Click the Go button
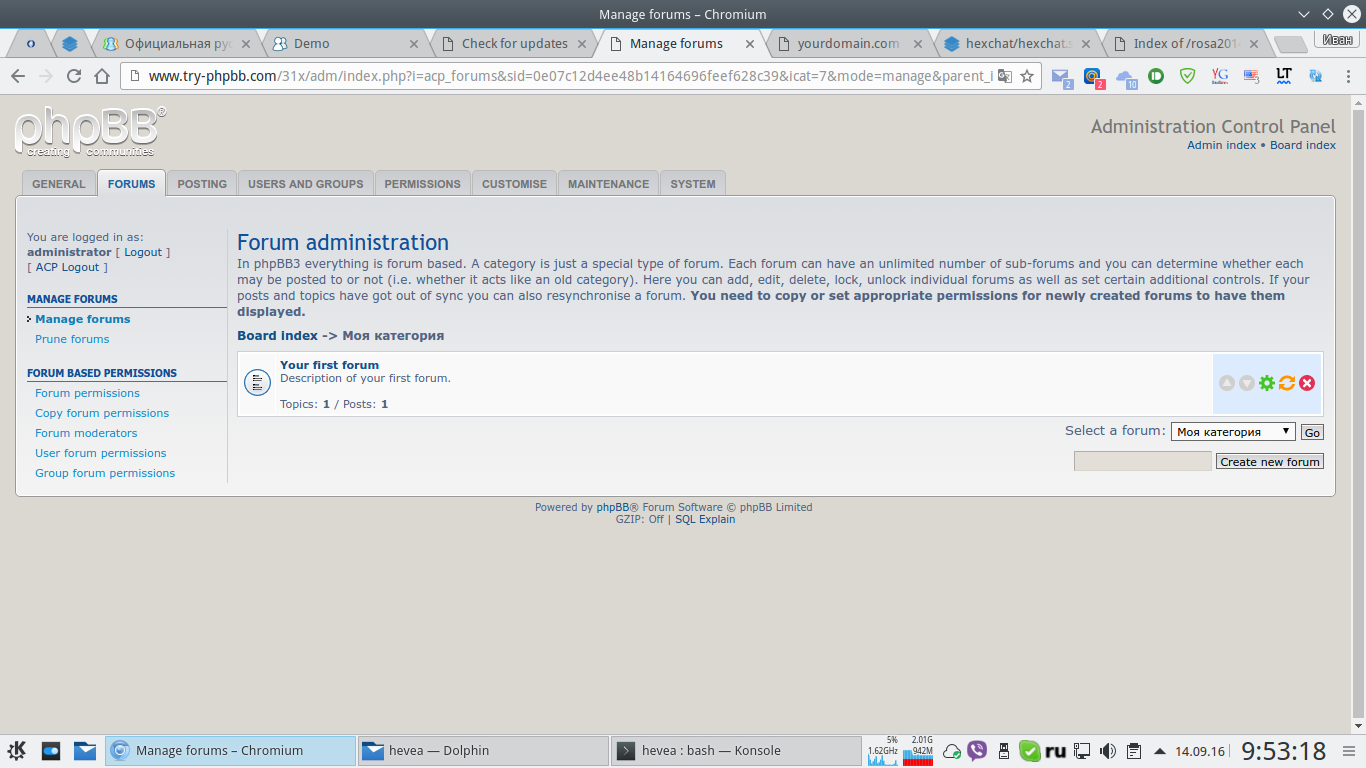This screenshot has width=1366, height=768. [x=1312, y=432]
